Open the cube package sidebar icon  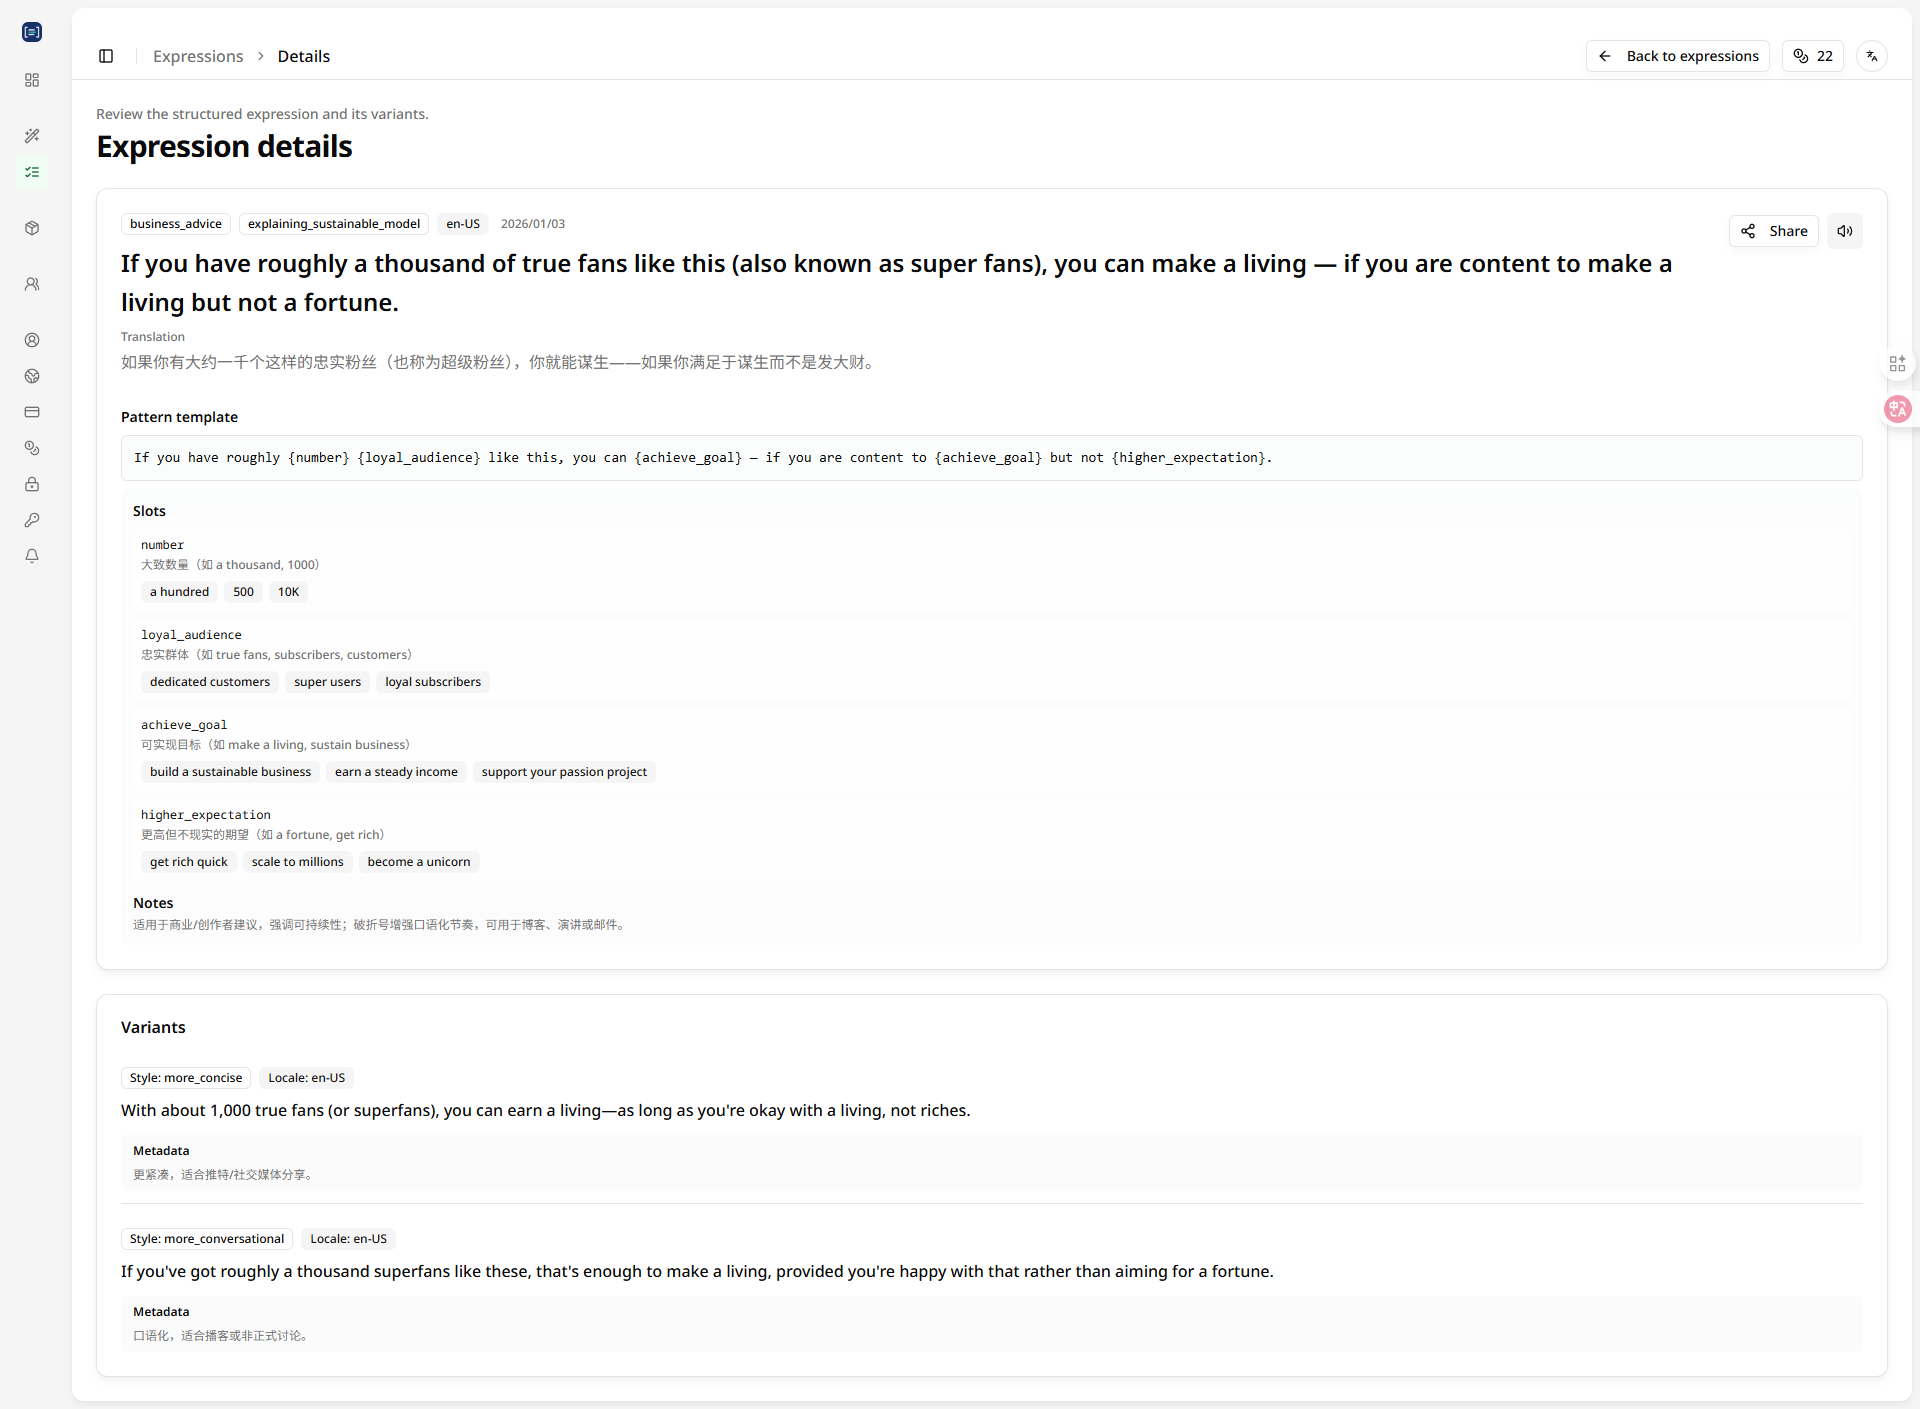(32, 228)
